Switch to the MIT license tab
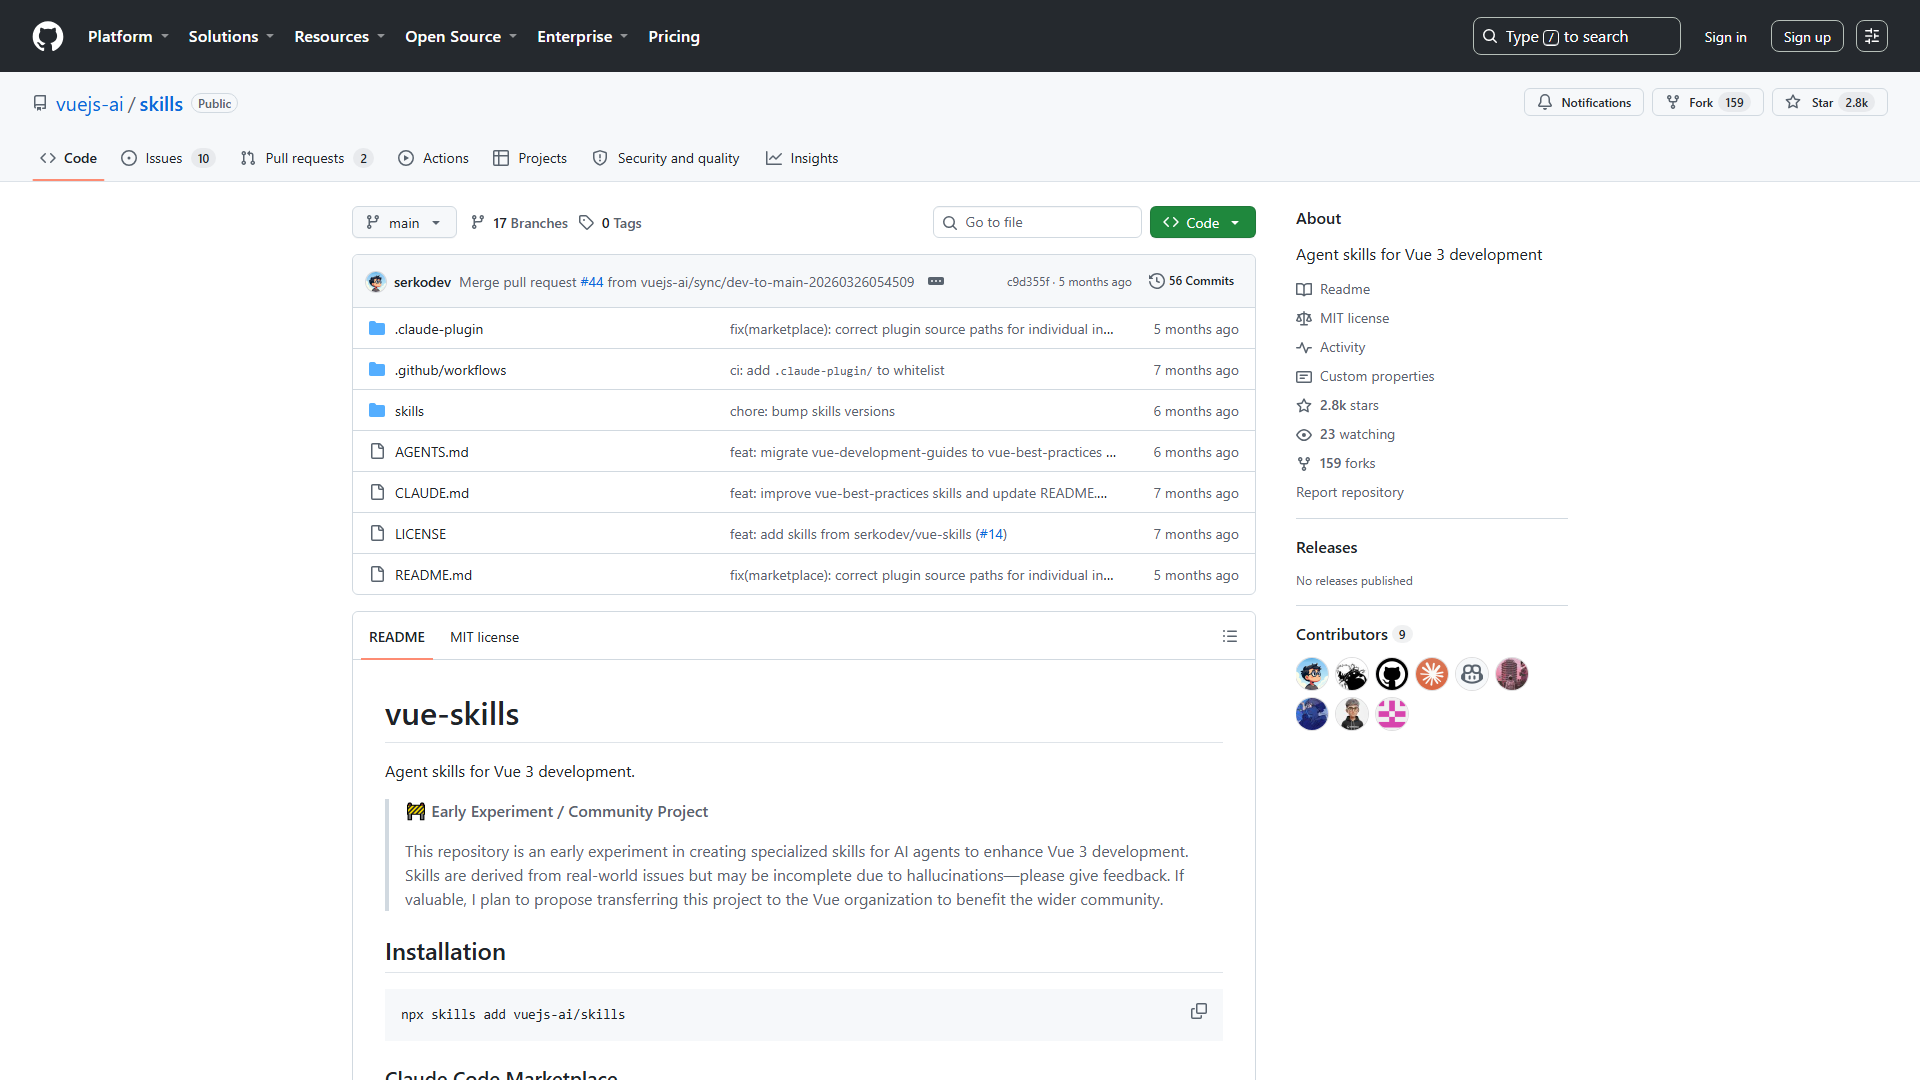Screen dimensions: 1920x1080 [x=484, y=637]
